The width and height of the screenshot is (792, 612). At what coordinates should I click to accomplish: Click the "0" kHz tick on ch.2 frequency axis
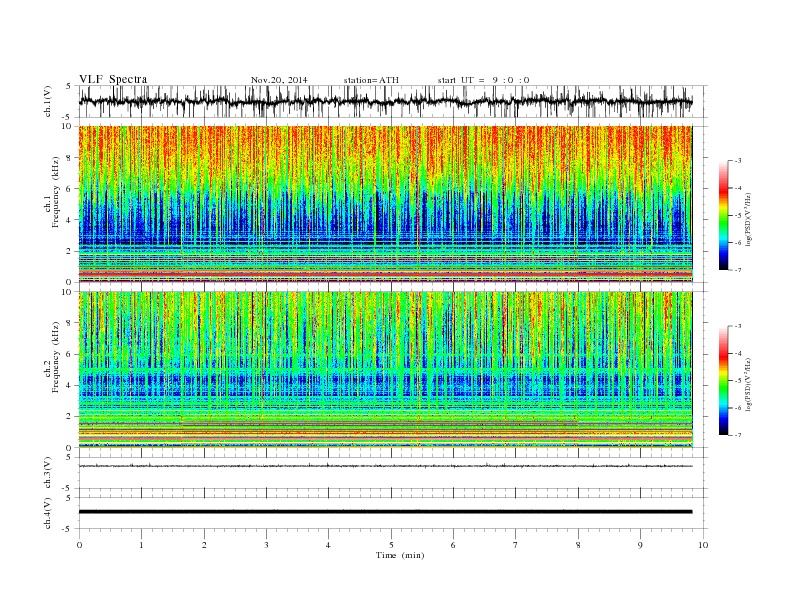pos(69,447)
